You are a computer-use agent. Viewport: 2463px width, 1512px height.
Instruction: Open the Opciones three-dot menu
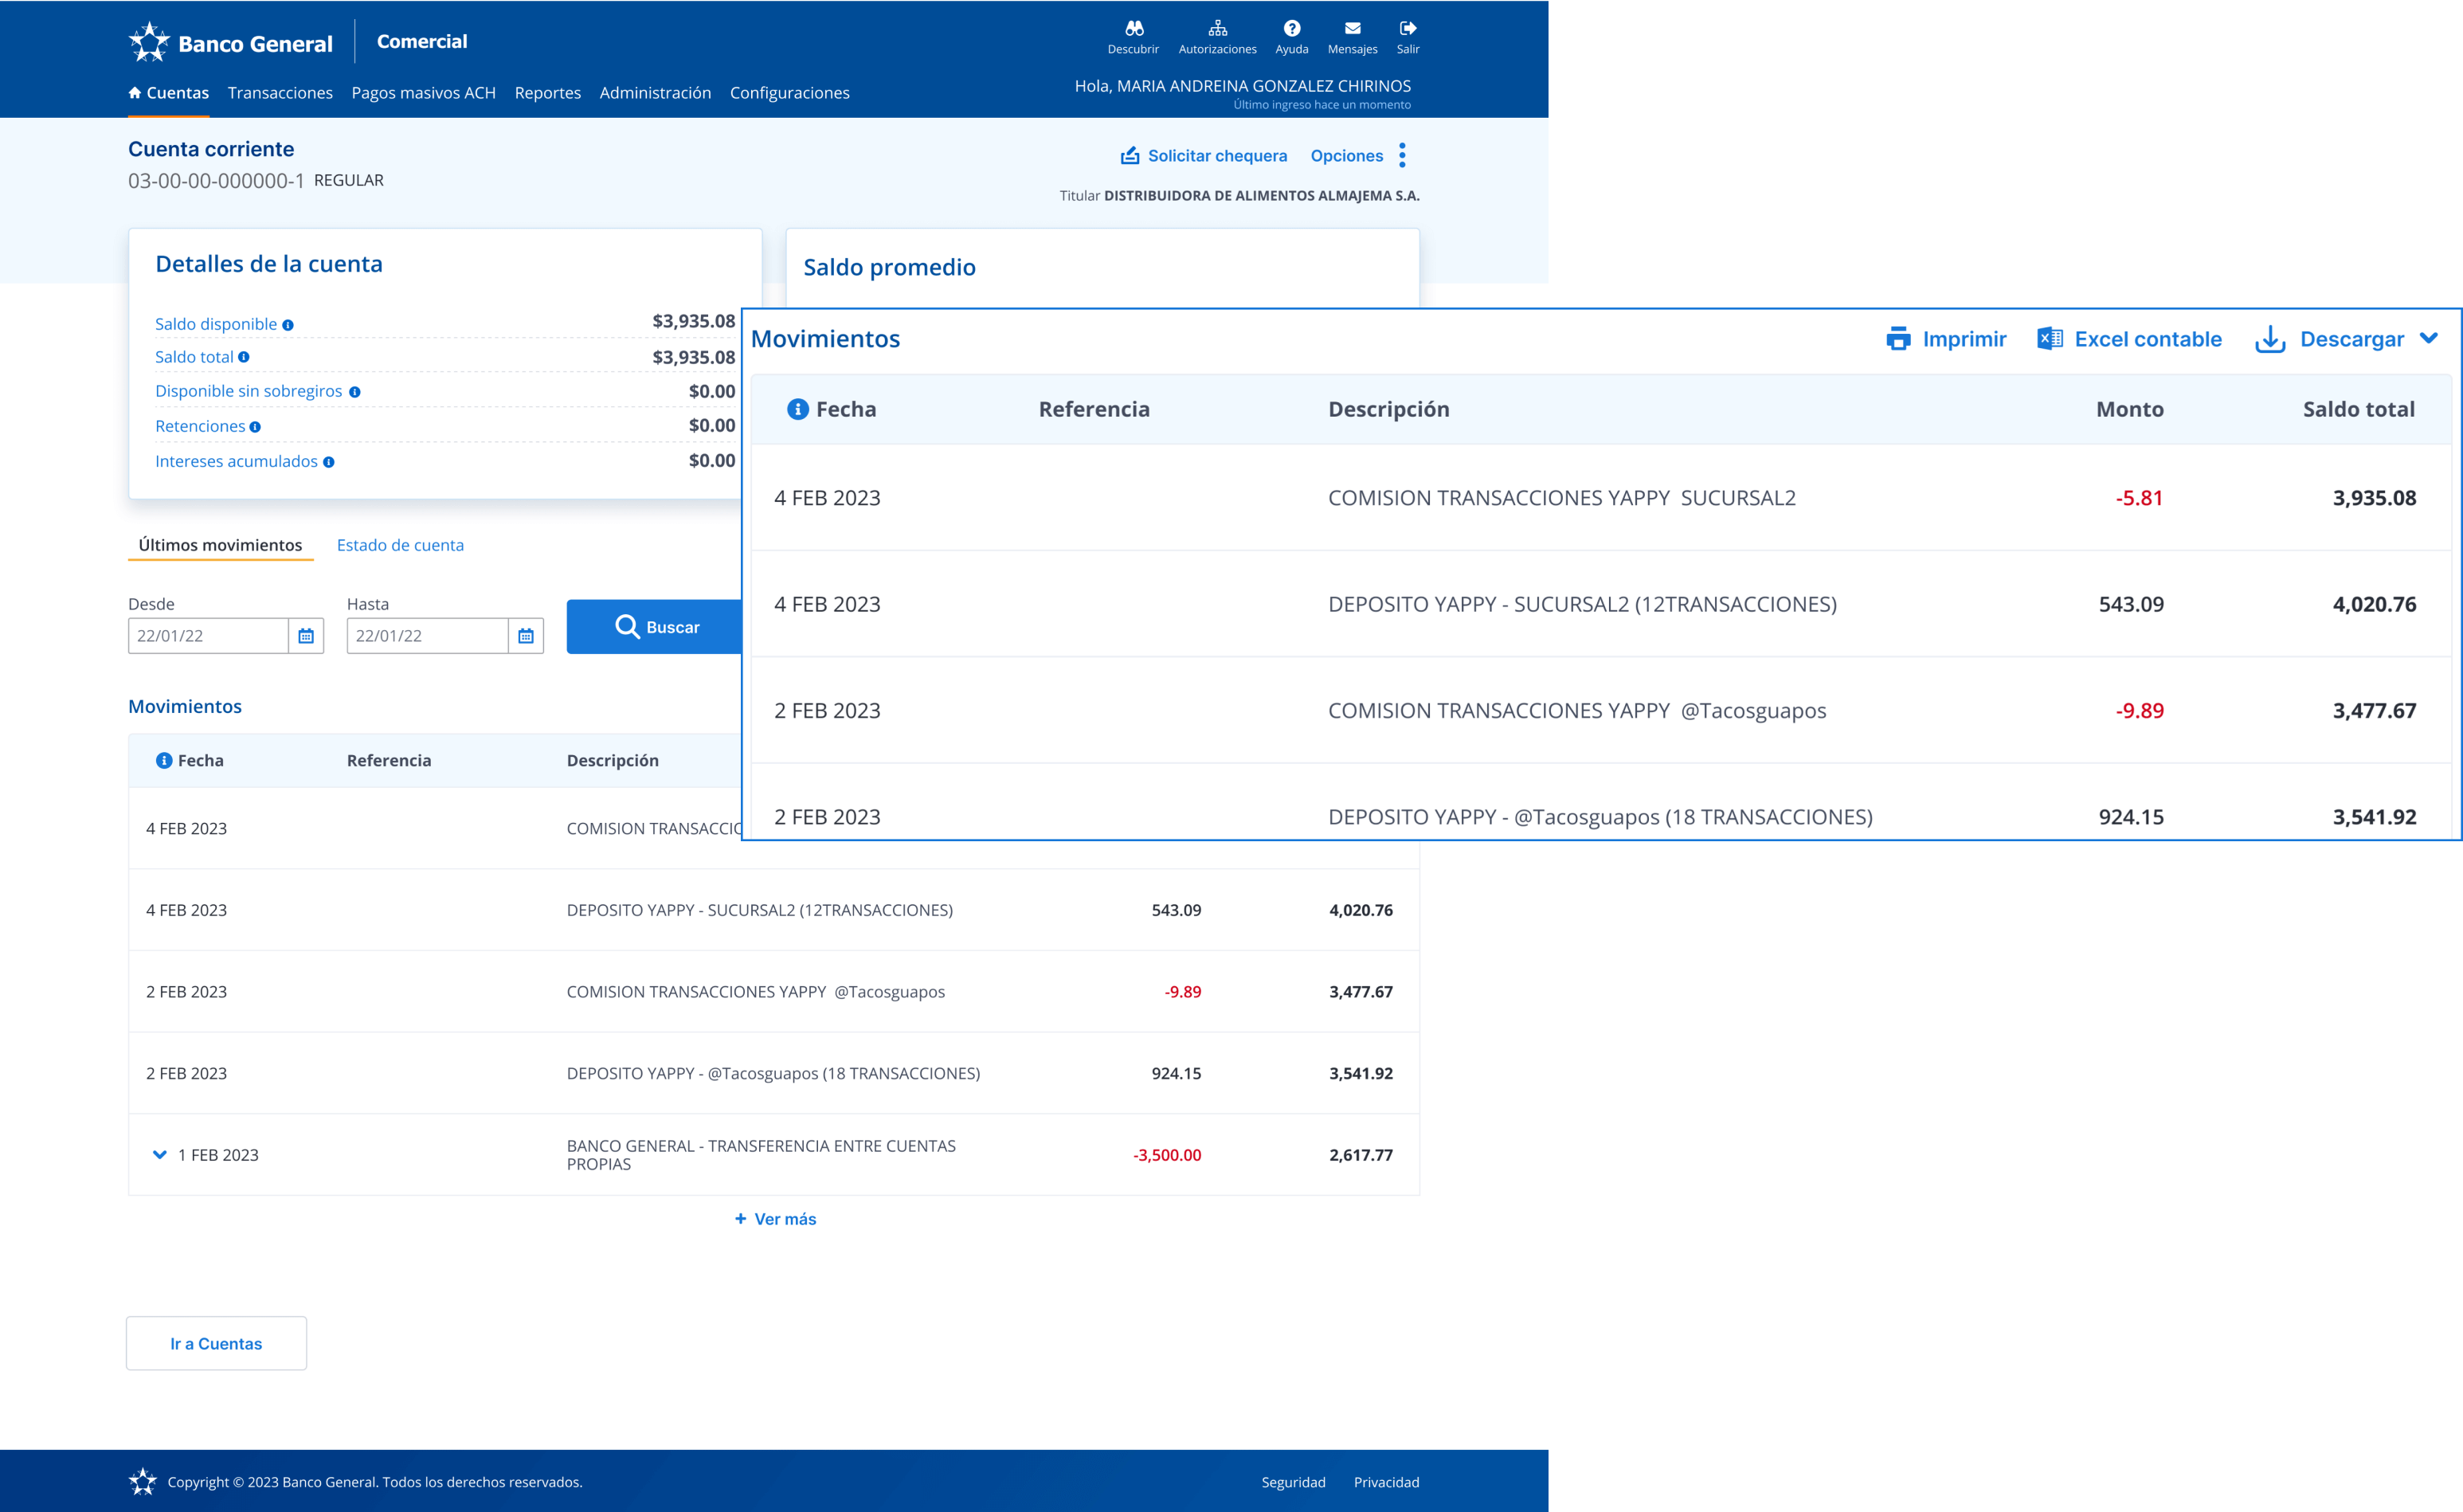1402,155
